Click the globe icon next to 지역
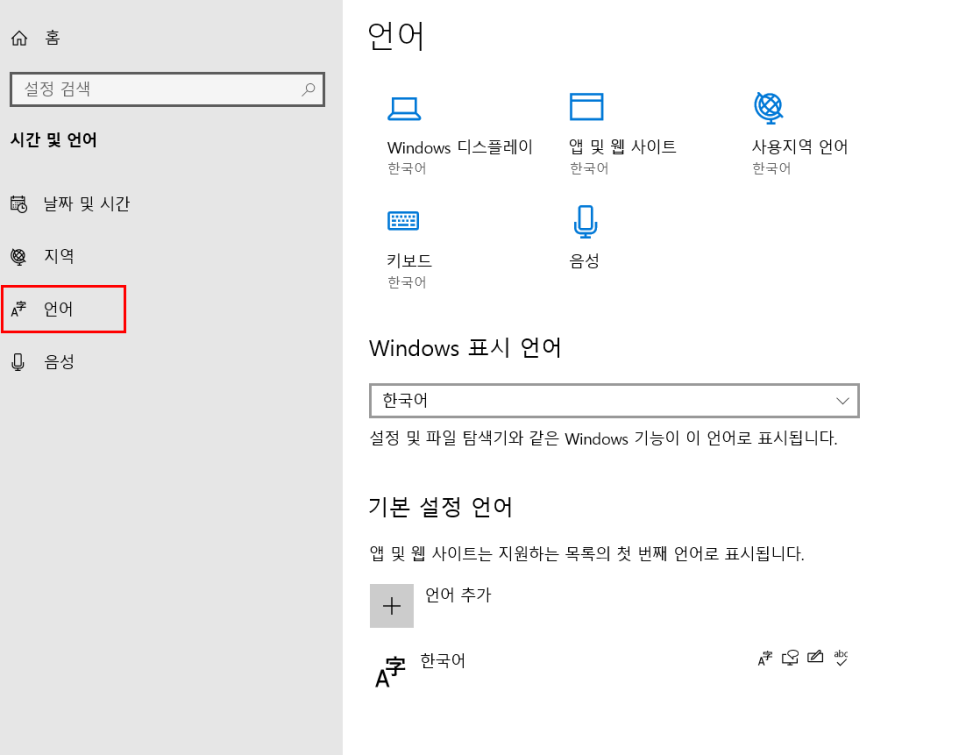Screen dimensions: 966x755 (x=18, y=256)
